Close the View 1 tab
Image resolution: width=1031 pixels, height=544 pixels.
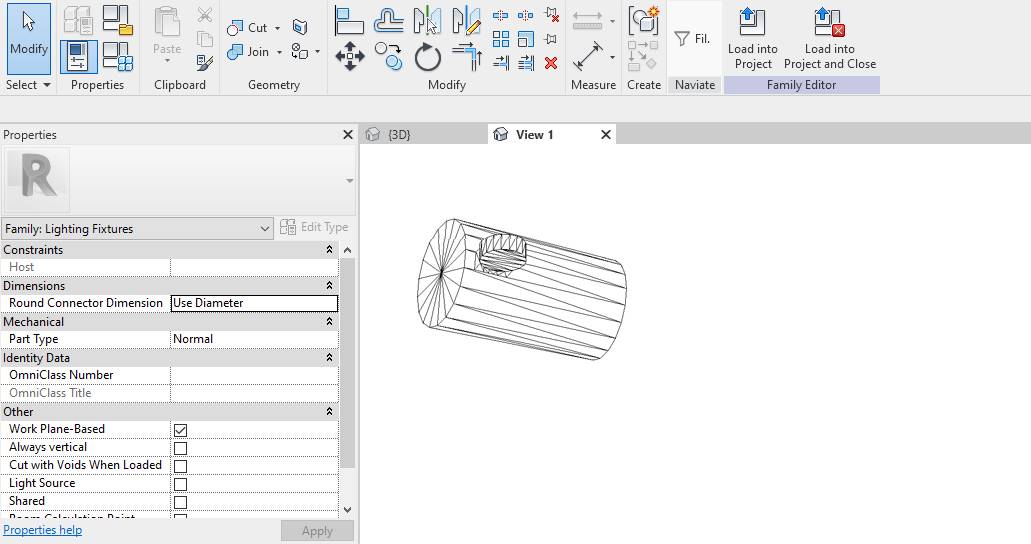pos(606,135)
